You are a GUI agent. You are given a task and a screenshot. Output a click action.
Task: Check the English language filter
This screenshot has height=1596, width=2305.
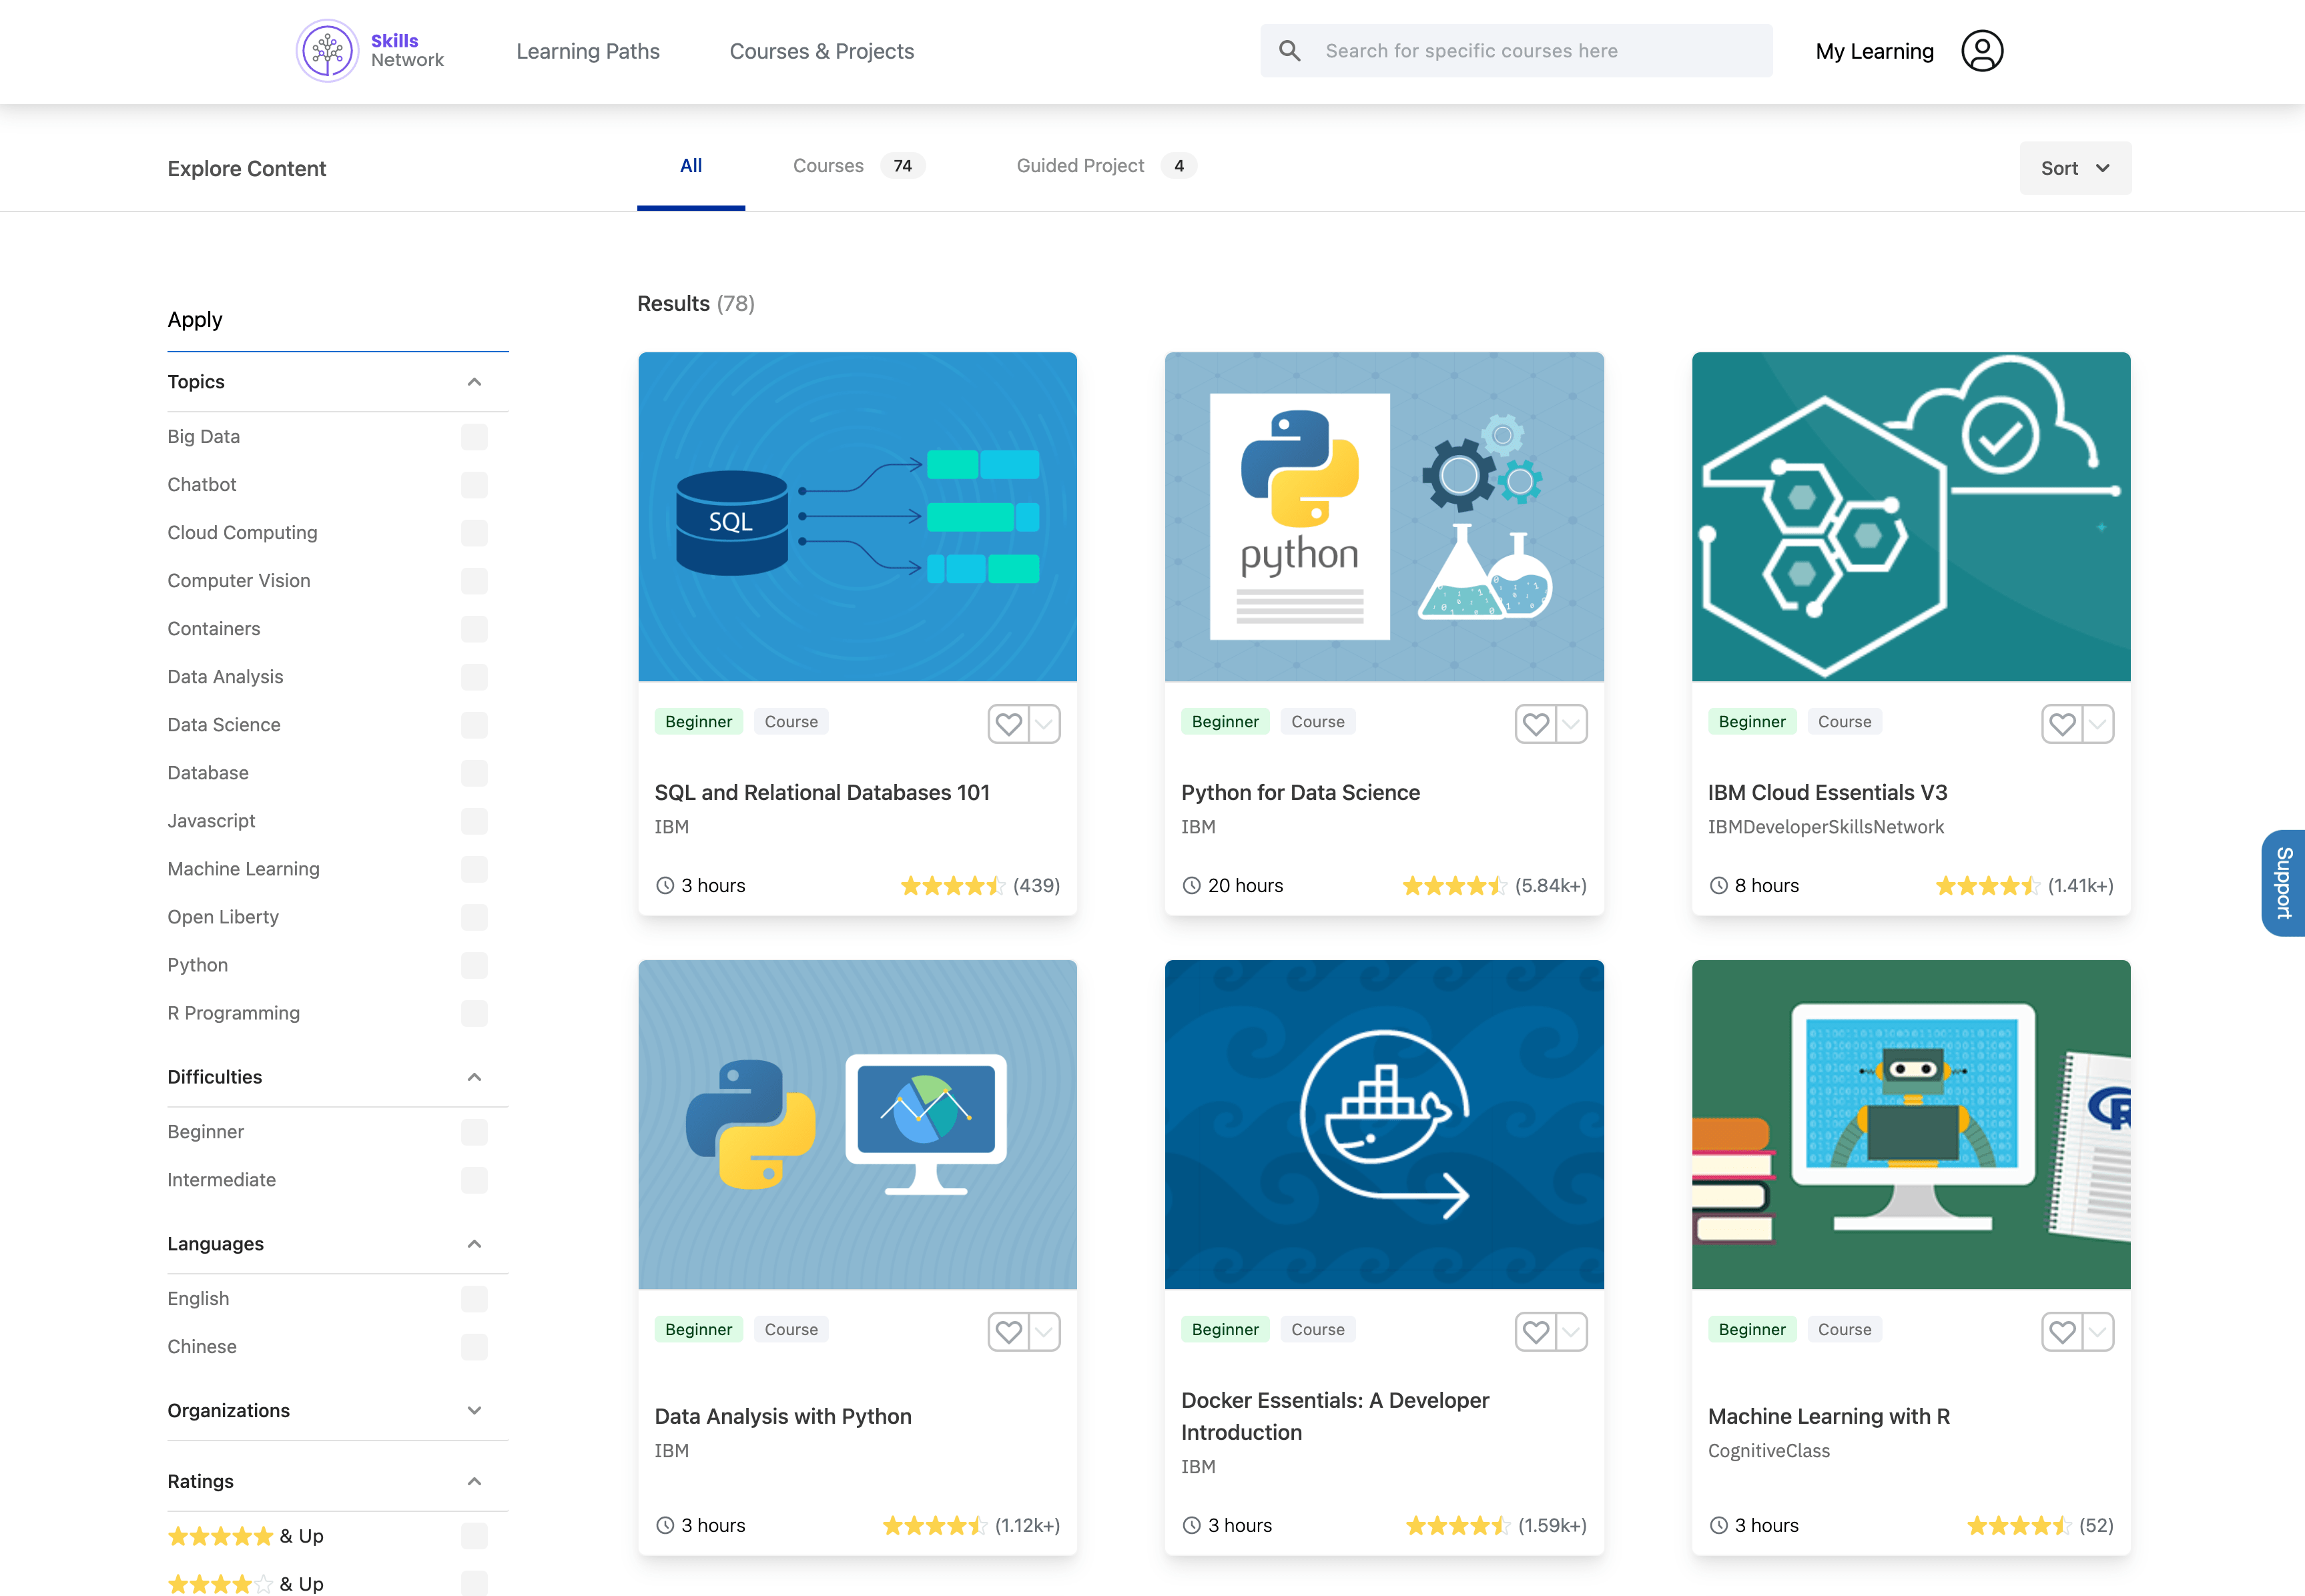474,1298
